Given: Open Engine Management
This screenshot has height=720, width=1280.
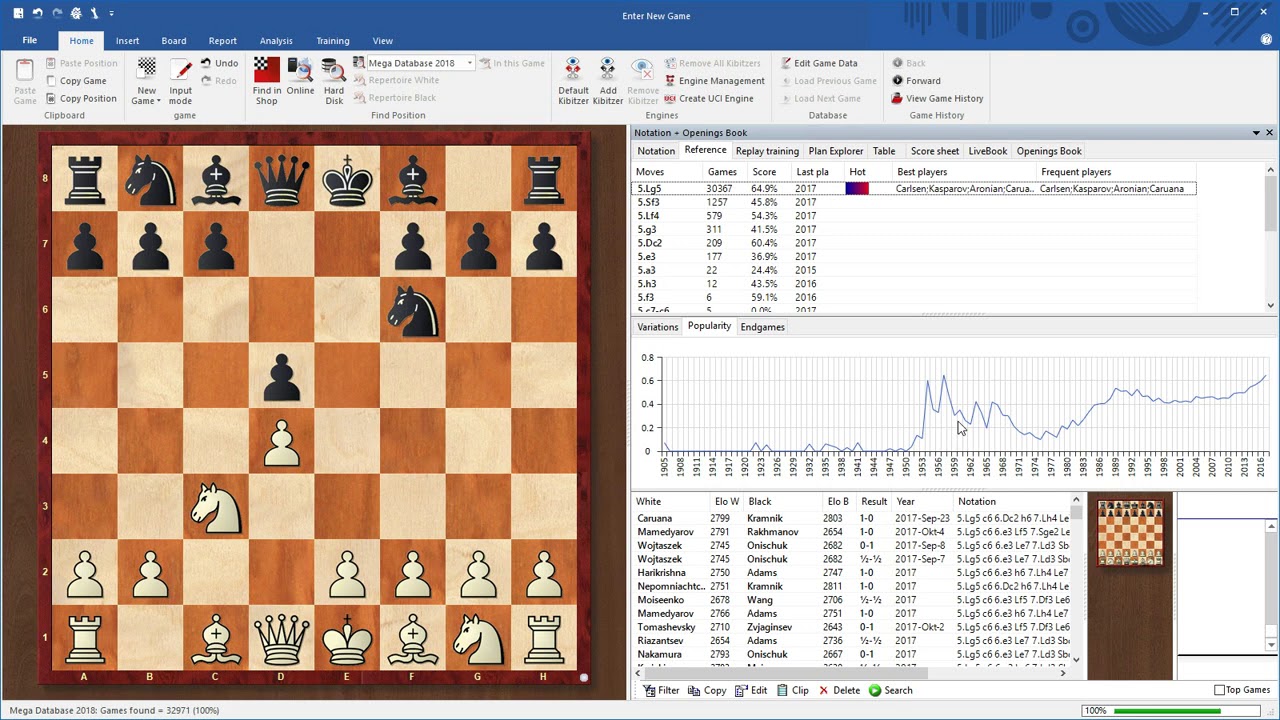Looking at the screenshot, I should [x=713, y=81].
